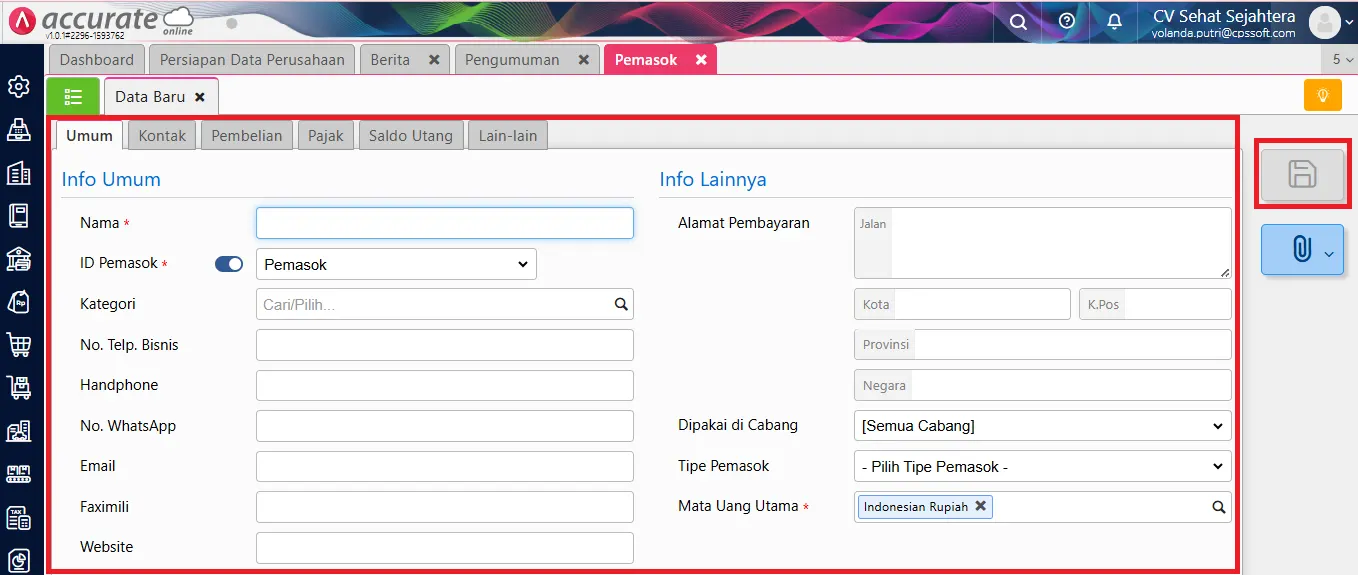Click the Nama input field
This screenshot has height=575, width=1358.
click(444, 223)
